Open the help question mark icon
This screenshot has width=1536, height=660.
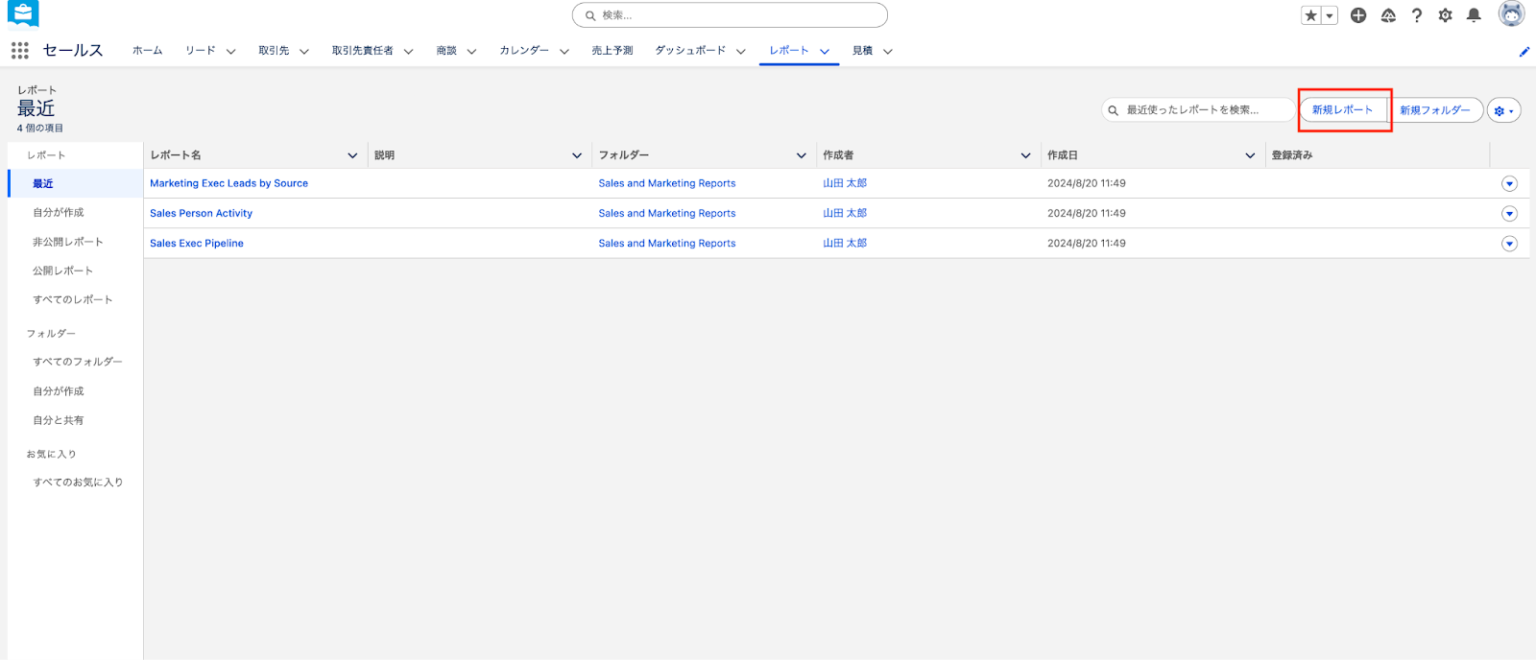click(1416, 15)
